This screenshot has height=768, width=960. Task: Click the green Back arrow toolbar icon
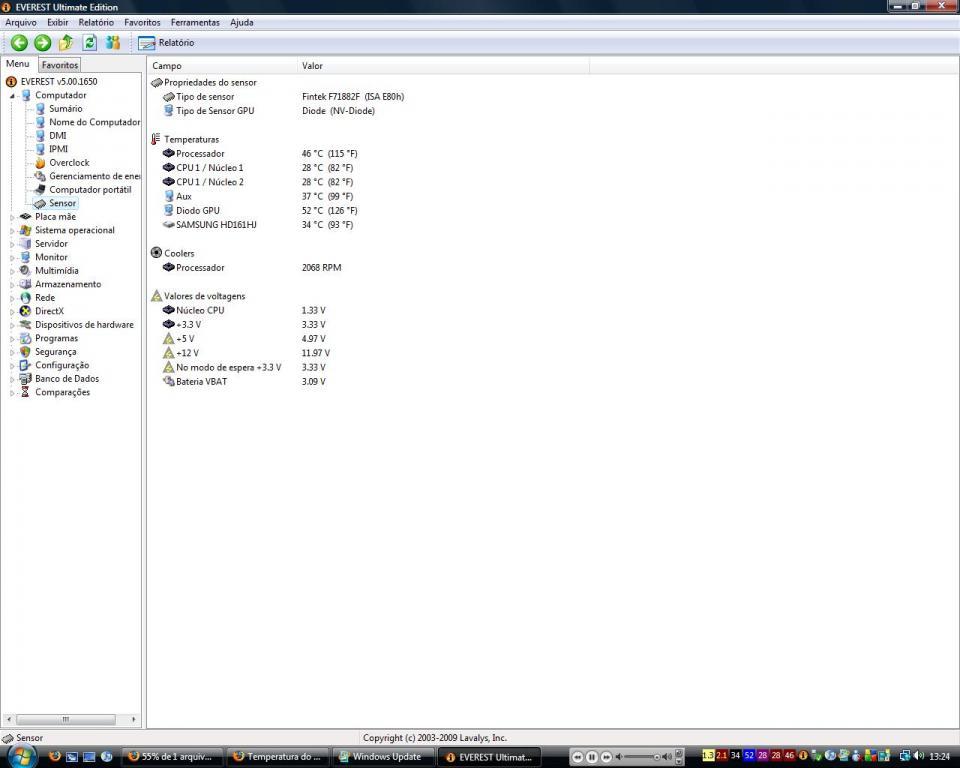(19, 42)
